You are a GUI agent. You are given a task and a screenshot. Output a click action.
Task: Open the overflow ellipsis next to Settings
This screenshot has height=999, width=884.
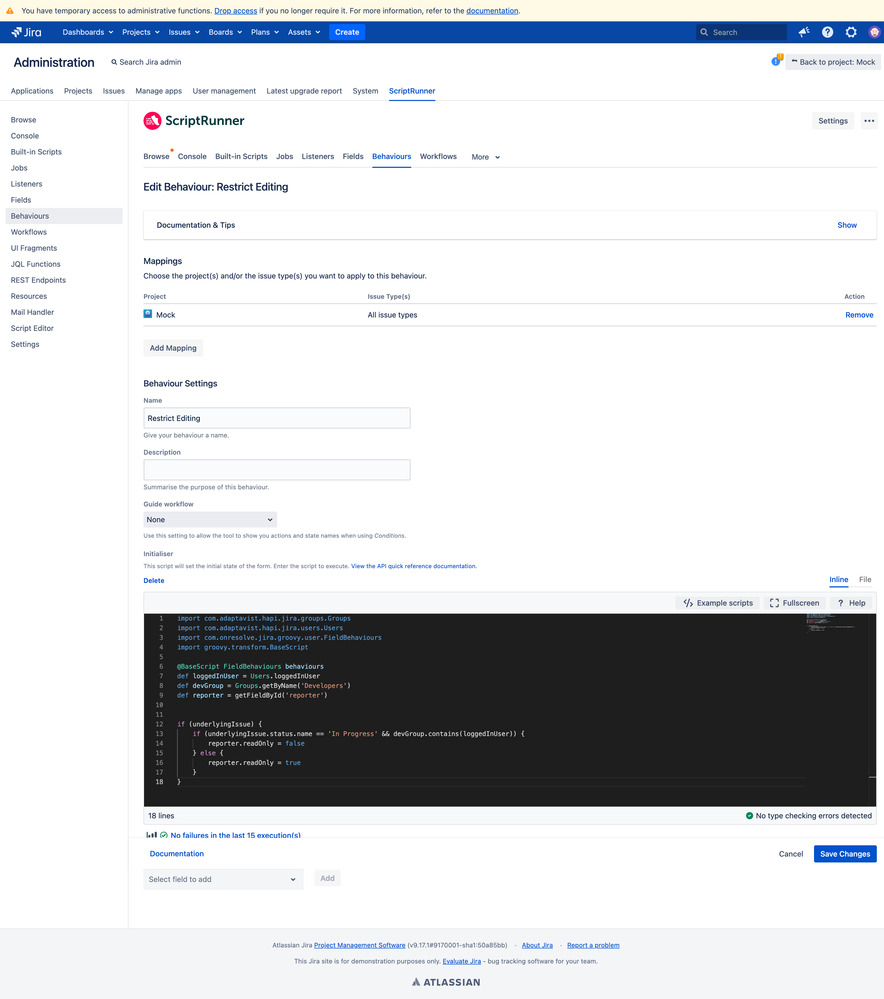869,120
